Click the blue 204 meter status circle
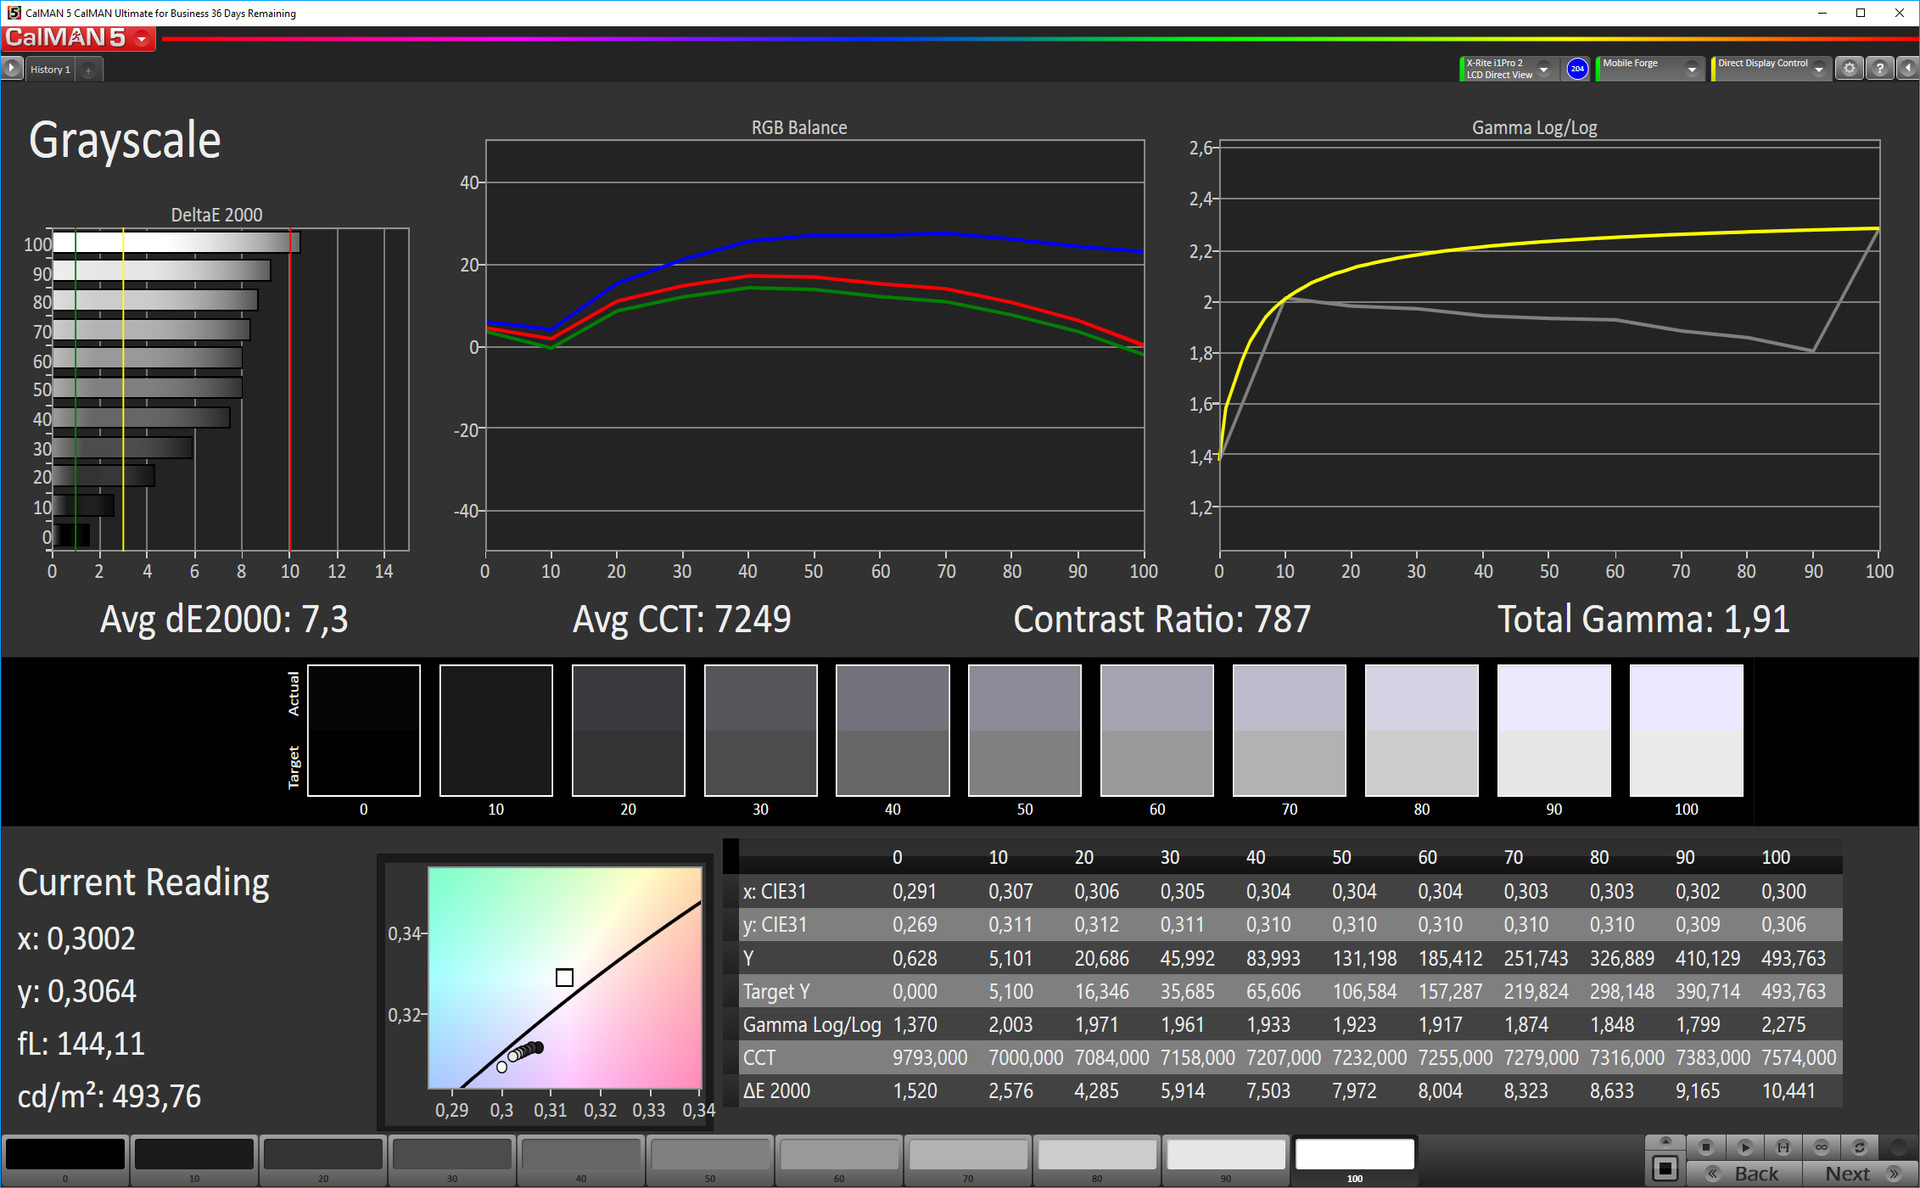This screenshot has width=1920, height=1188. point(1577,69)
